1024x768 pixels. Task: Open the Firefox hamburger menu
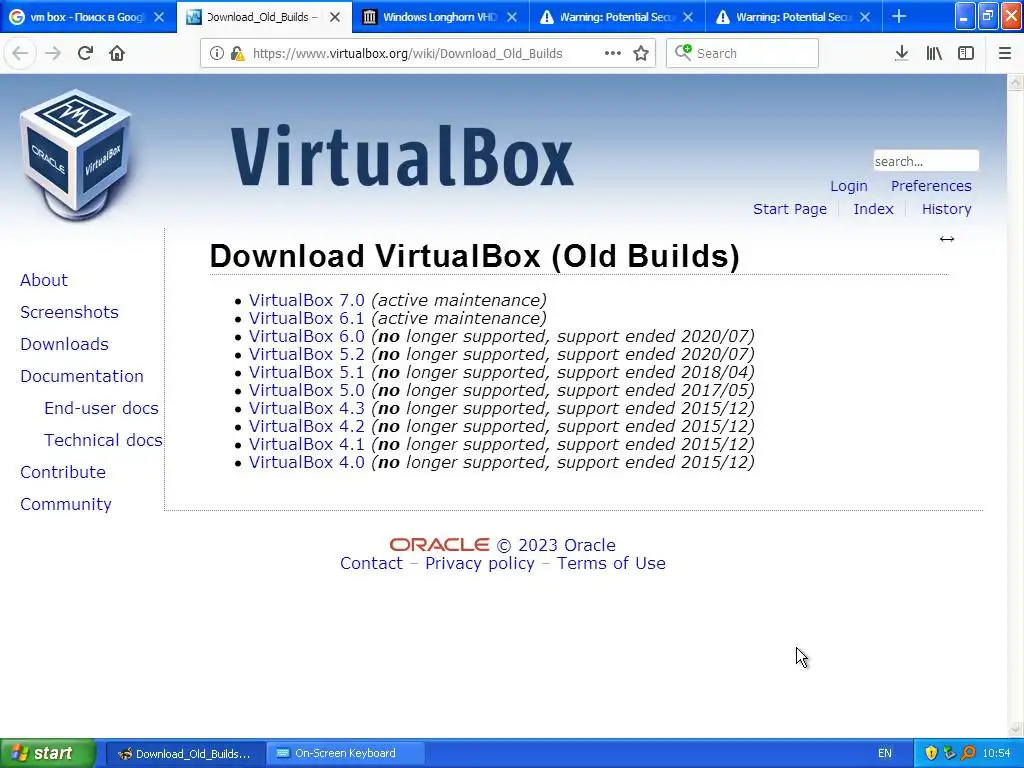click(1005, 53)
